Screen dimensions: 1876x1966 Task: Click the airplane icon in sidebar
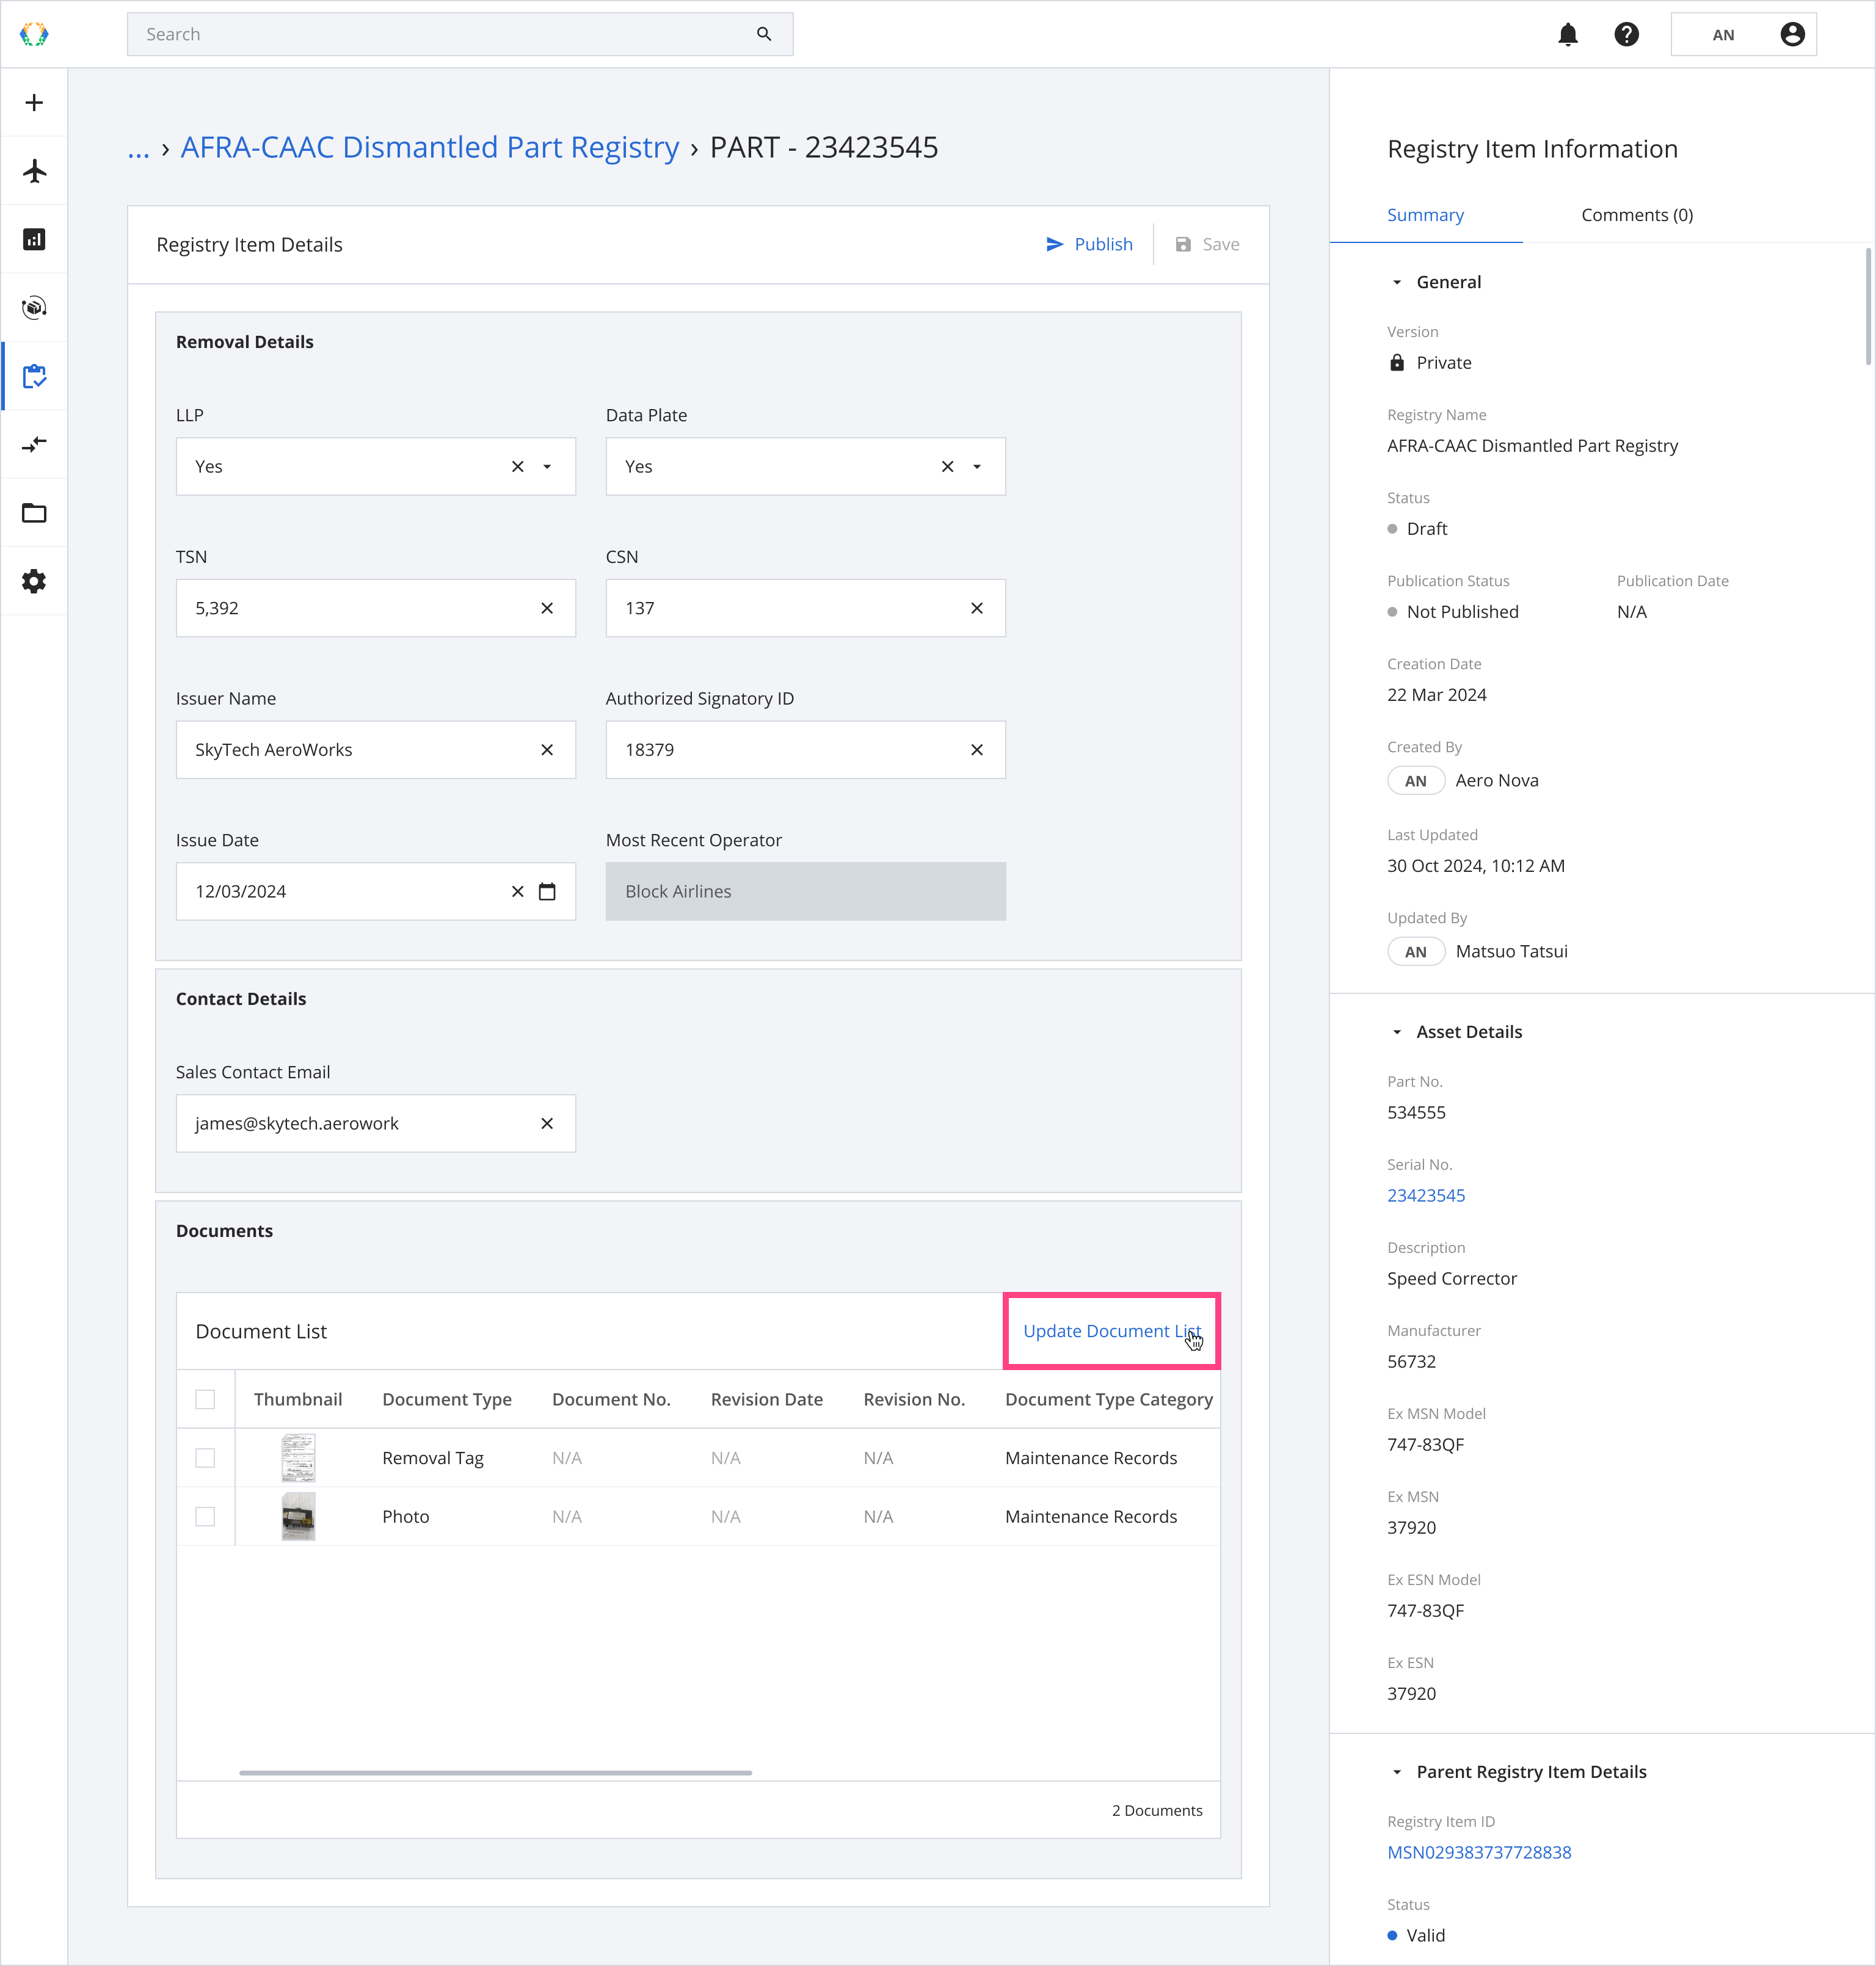[x=34, y=171]
